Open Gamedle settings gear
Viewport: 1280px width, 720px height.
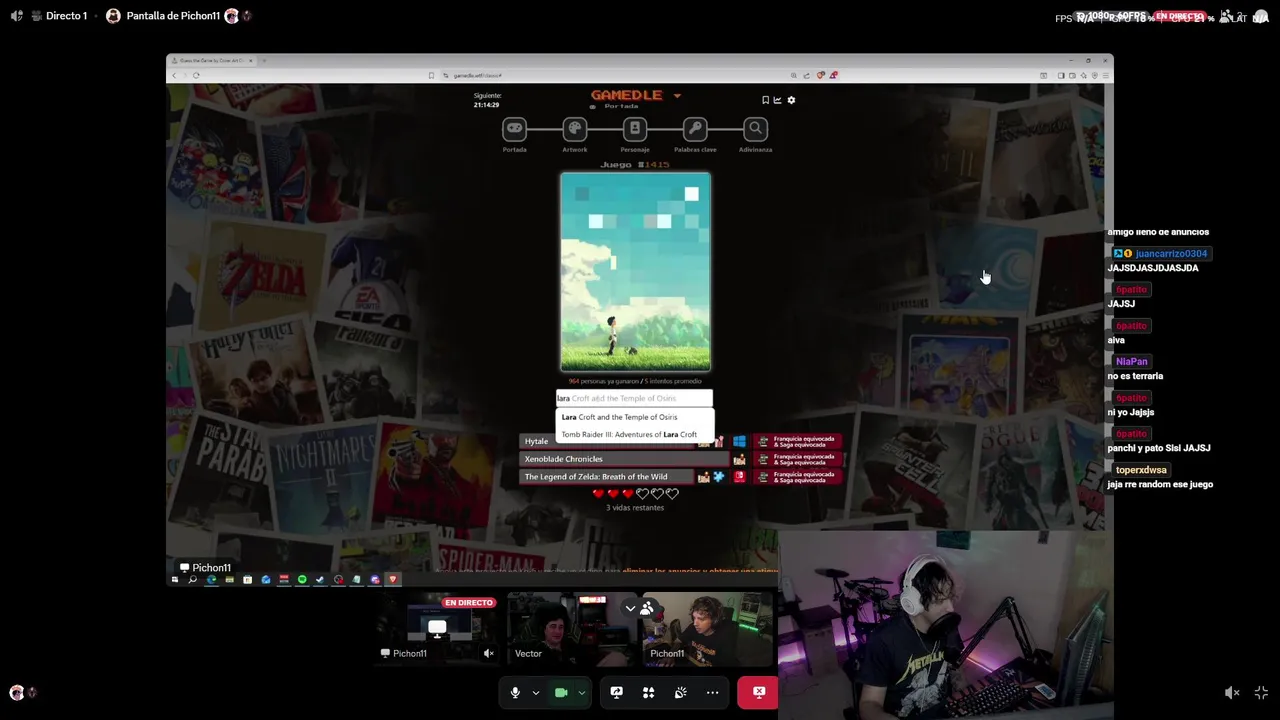[x=791, y=100]
